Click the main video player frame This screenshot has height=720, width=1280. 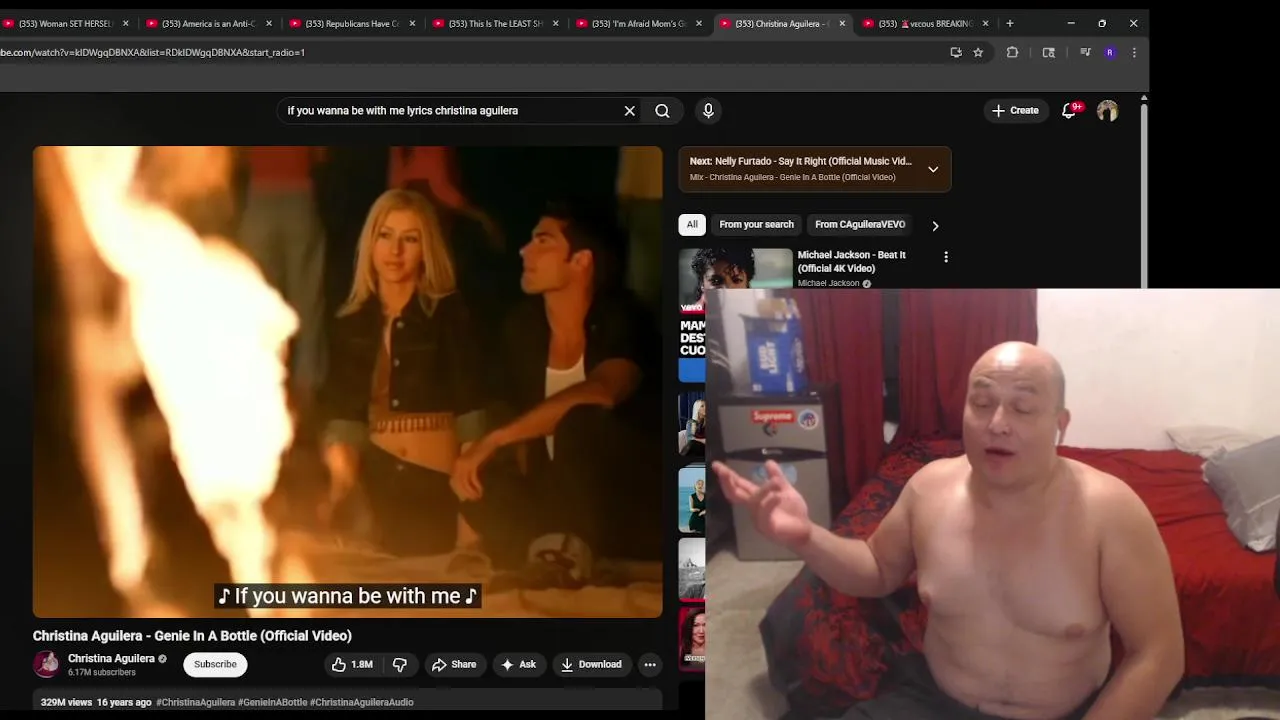(347, 382)
